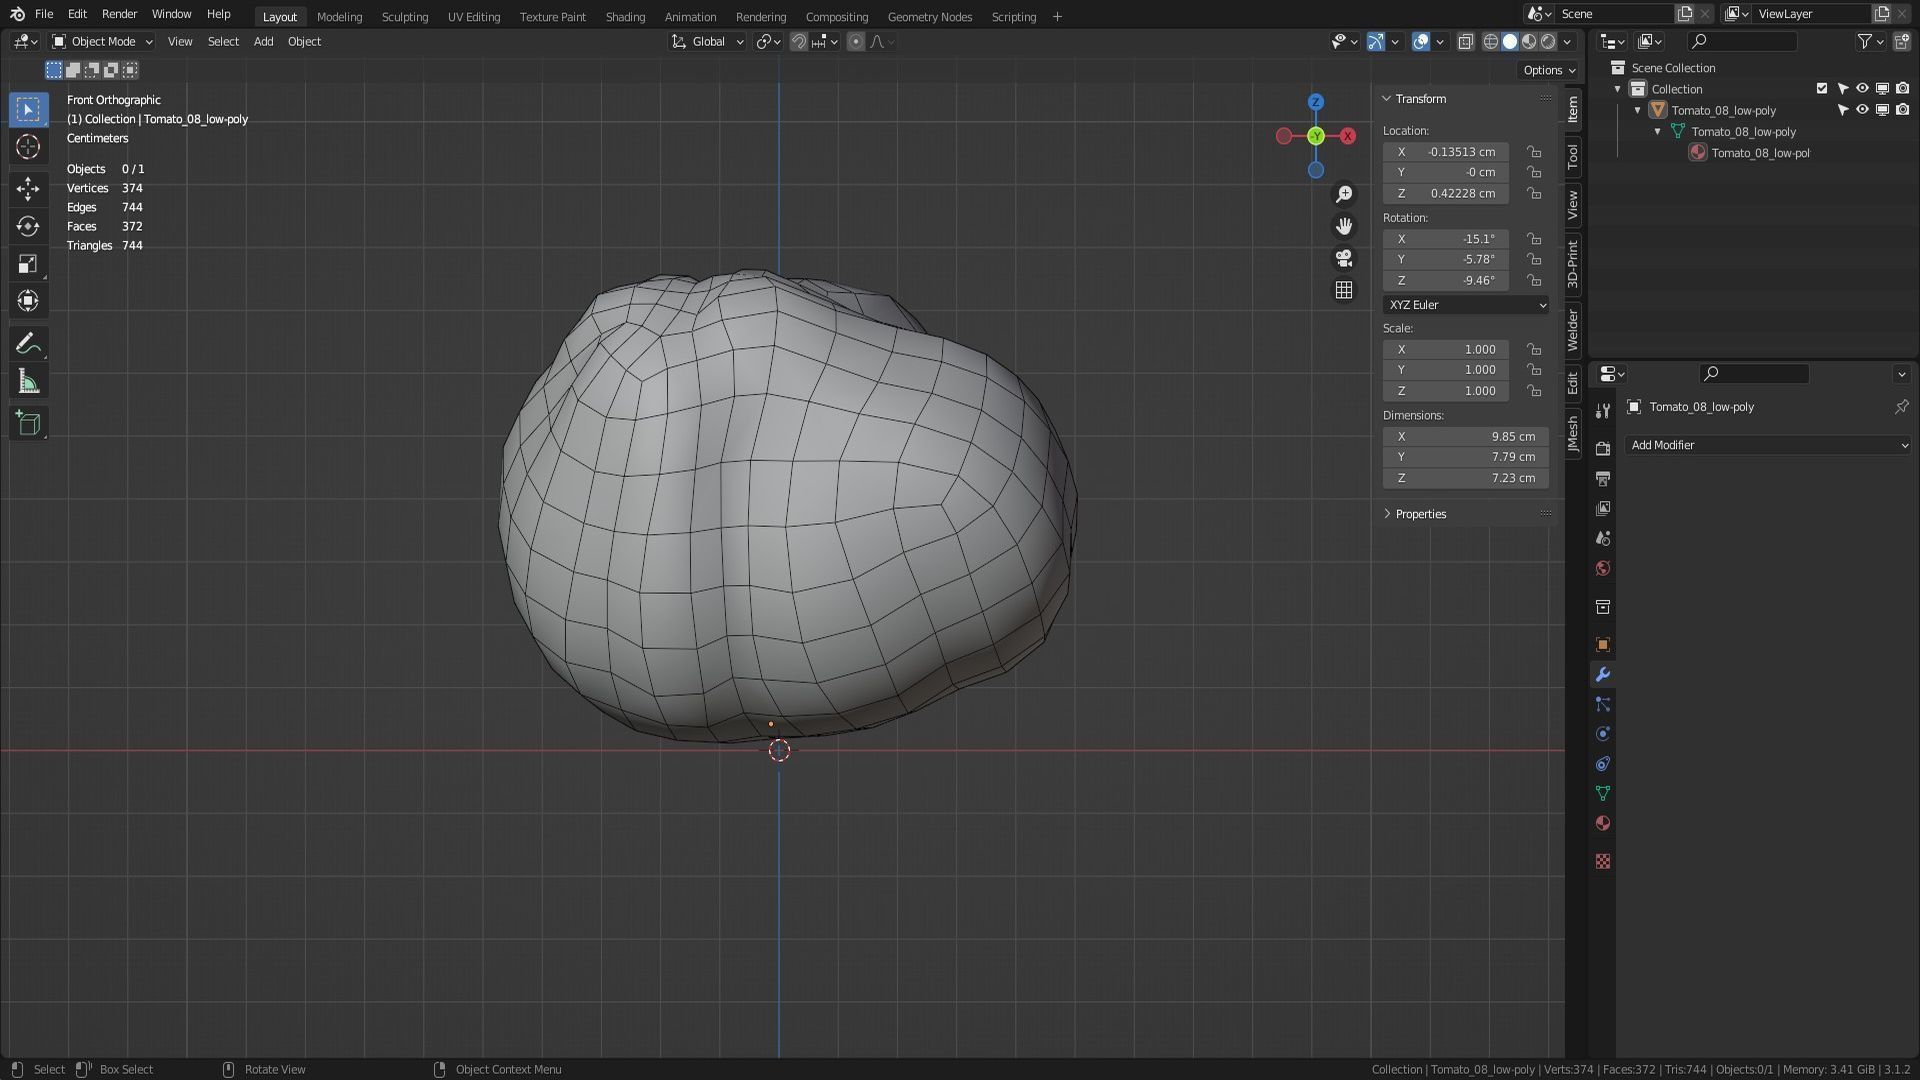Open the Physics properties tab

(1603, 735)
